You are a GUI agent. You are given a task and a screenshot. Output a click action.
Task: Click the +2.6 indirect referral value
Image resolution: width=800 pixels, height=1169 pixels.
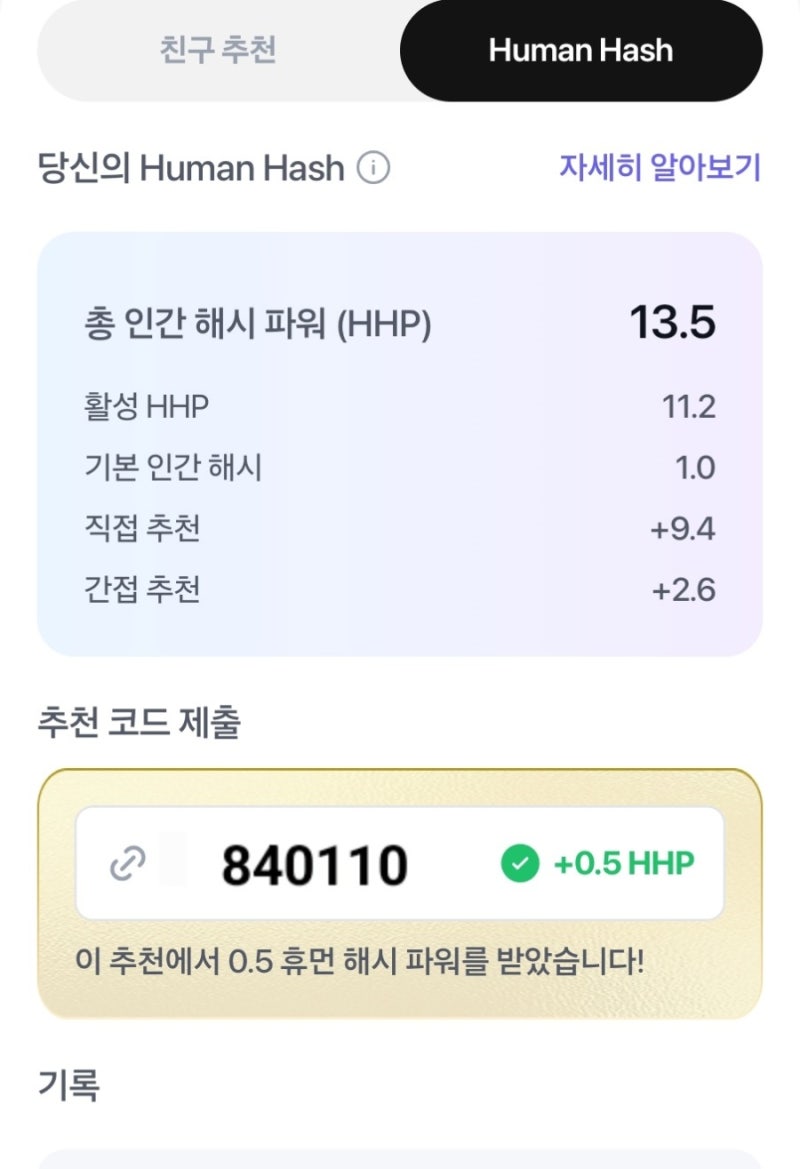pos(684,590)
